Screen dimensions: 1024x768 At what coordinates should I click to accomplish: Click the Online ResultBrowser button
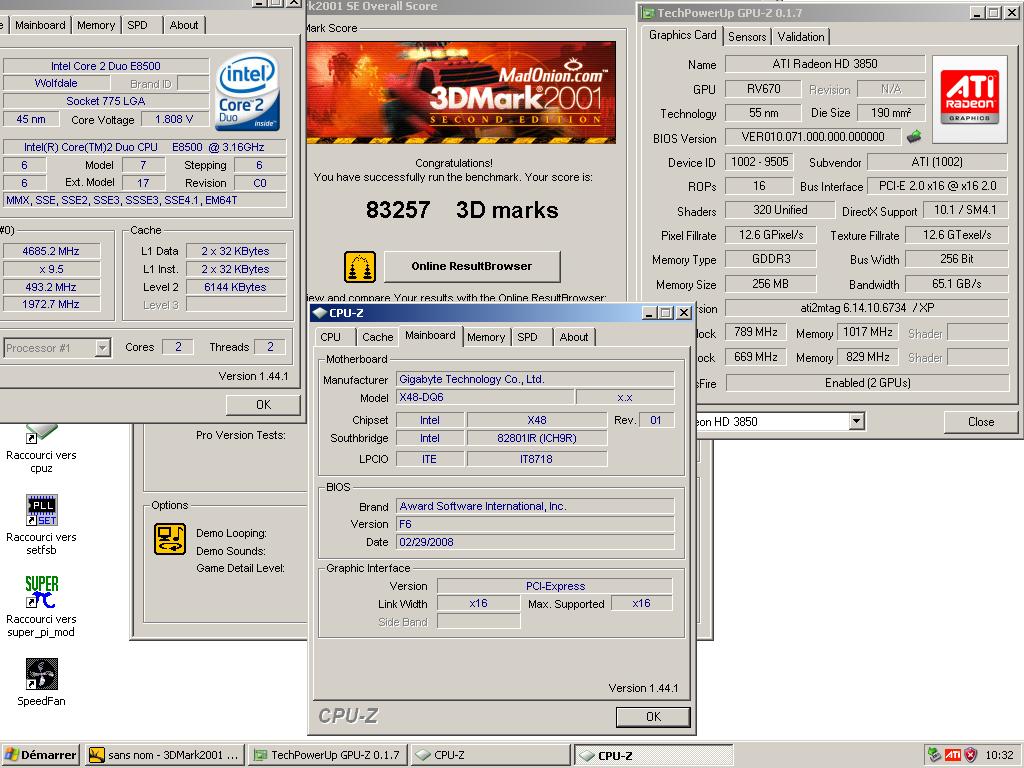(472, 266)
